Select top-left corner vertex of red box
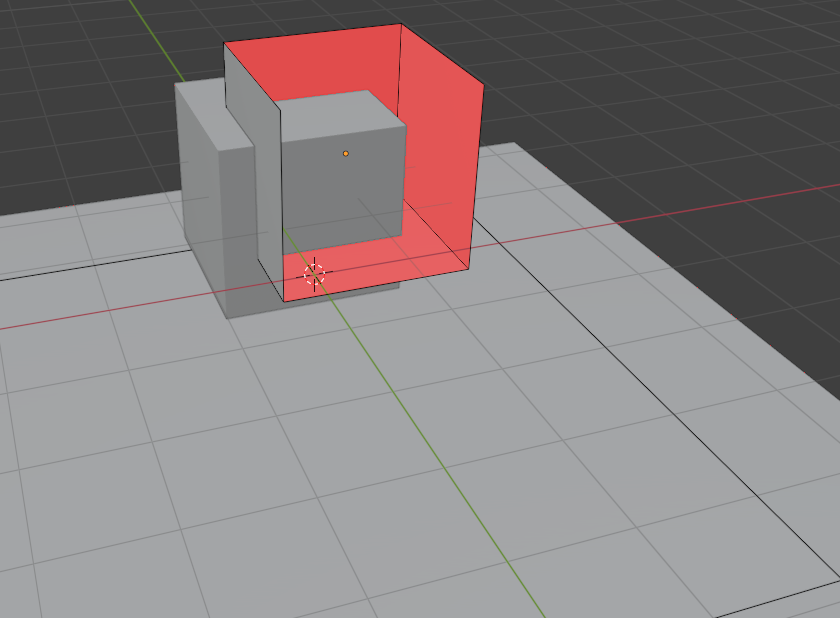This screenshot has width=840, height=618. pos(224,43)
